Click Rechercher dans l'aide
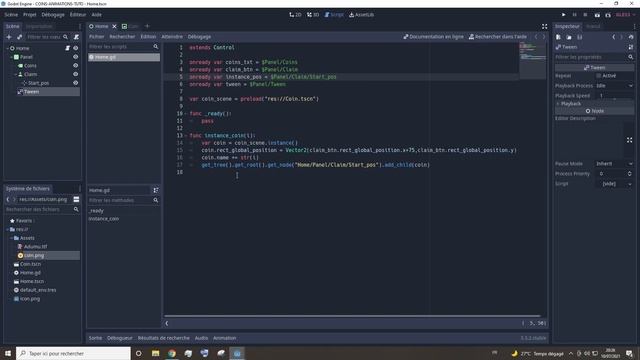Image resolution: width=640 pixels, height=360 pixels. [498, 37]
